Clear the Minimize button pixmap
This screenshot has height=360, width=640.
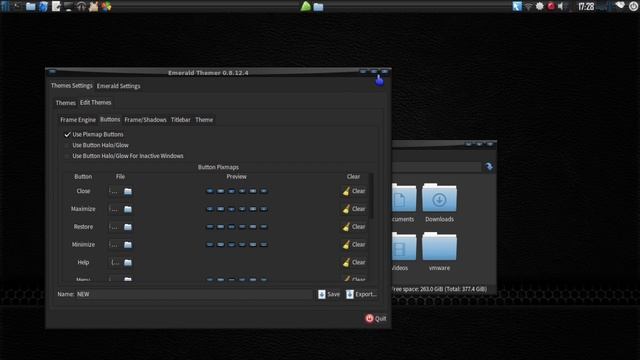[354, 244]
